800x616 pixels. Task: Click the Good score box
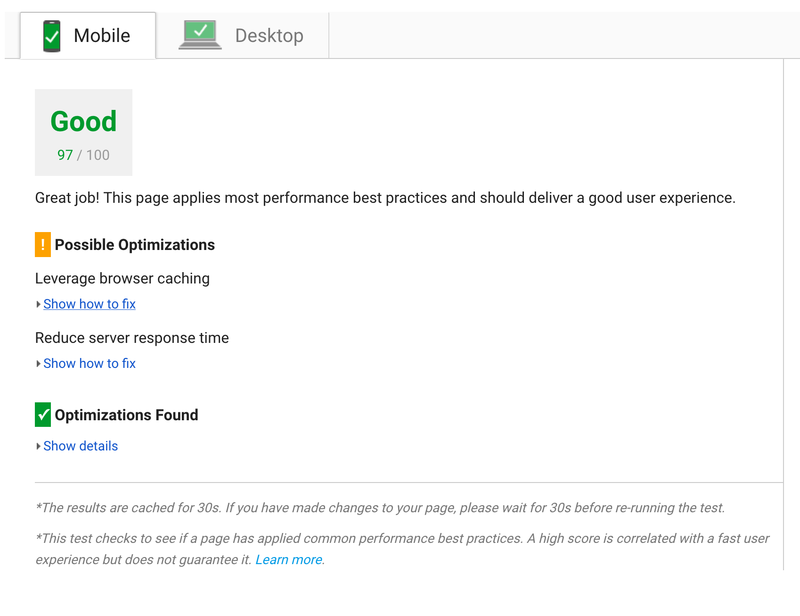84,133
